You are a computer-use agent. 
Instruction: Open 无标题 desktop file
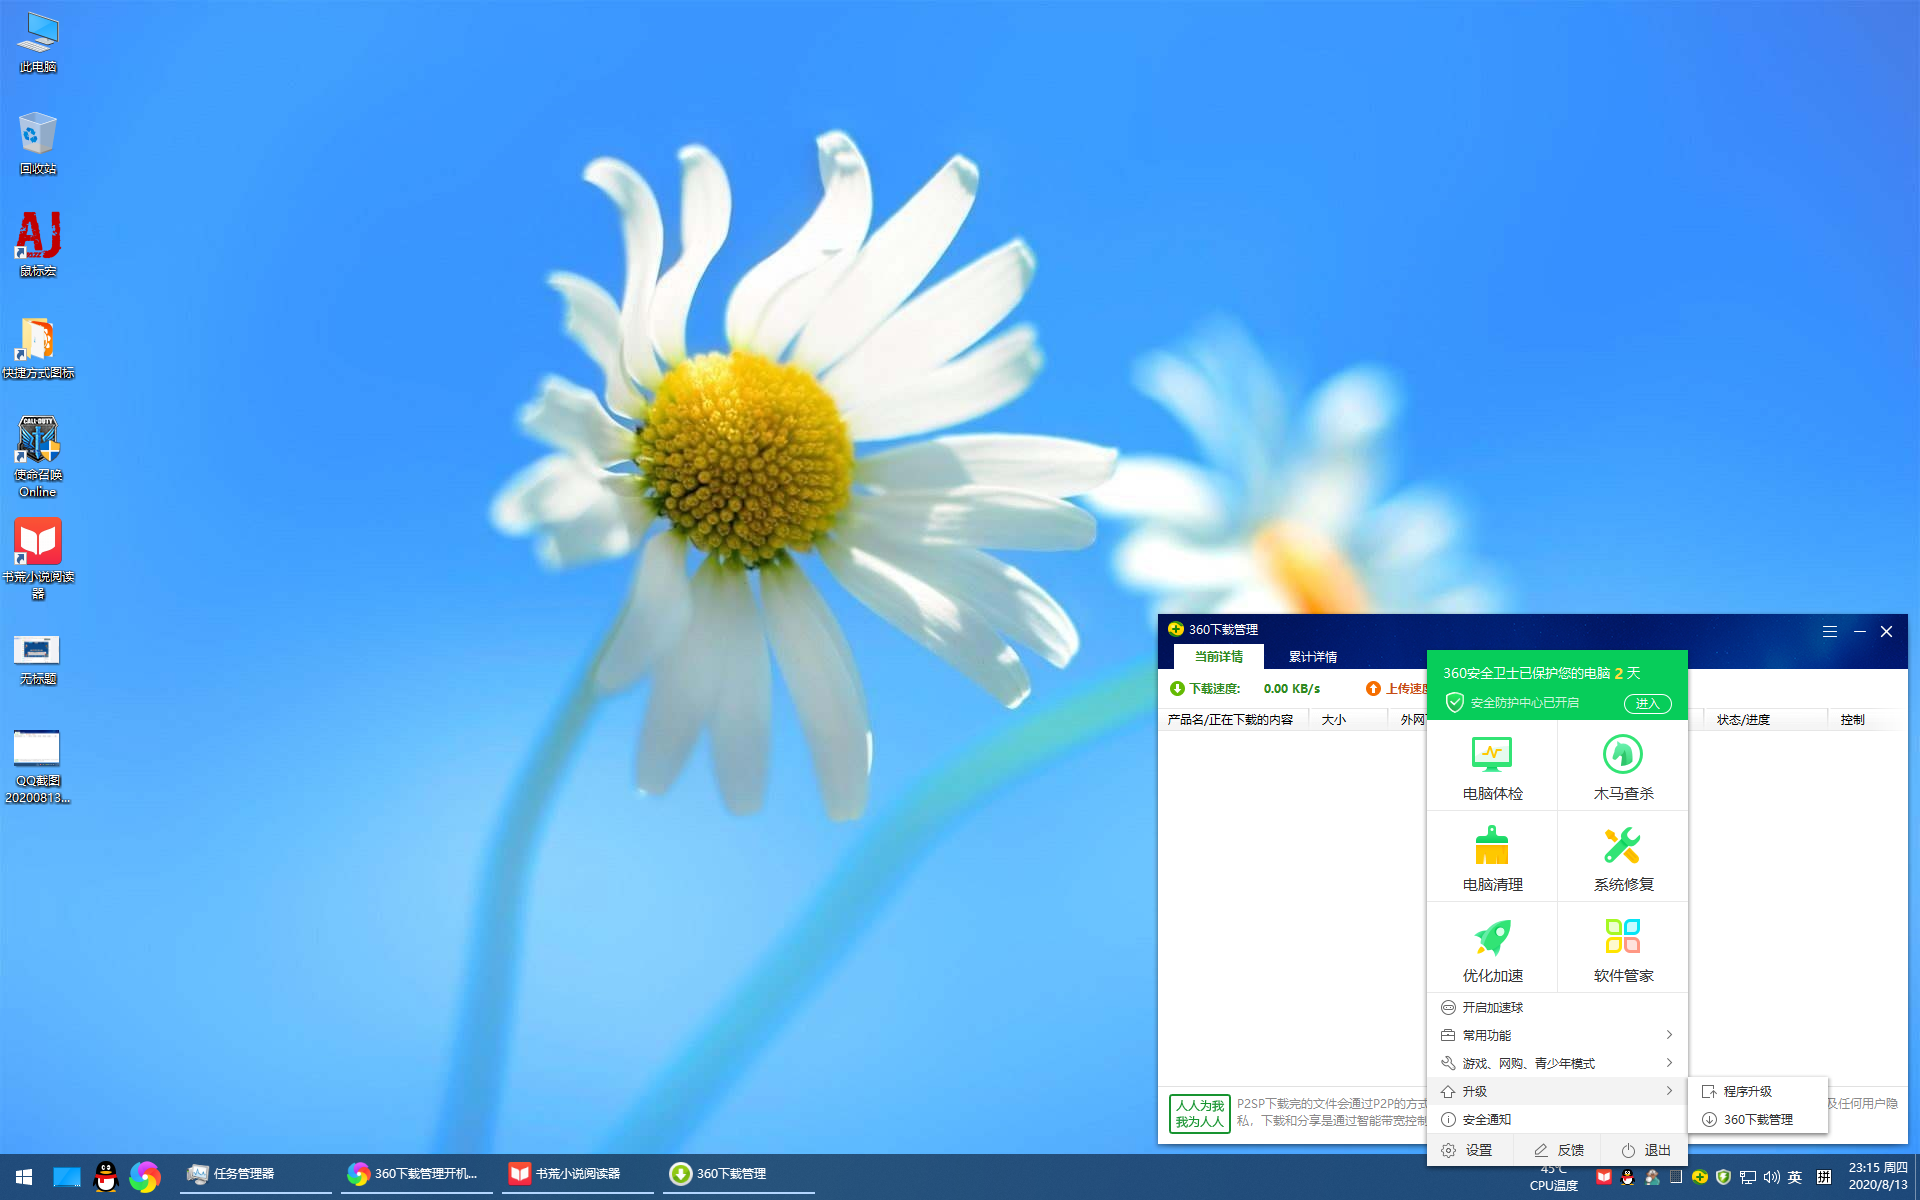[x=38, y=659]
